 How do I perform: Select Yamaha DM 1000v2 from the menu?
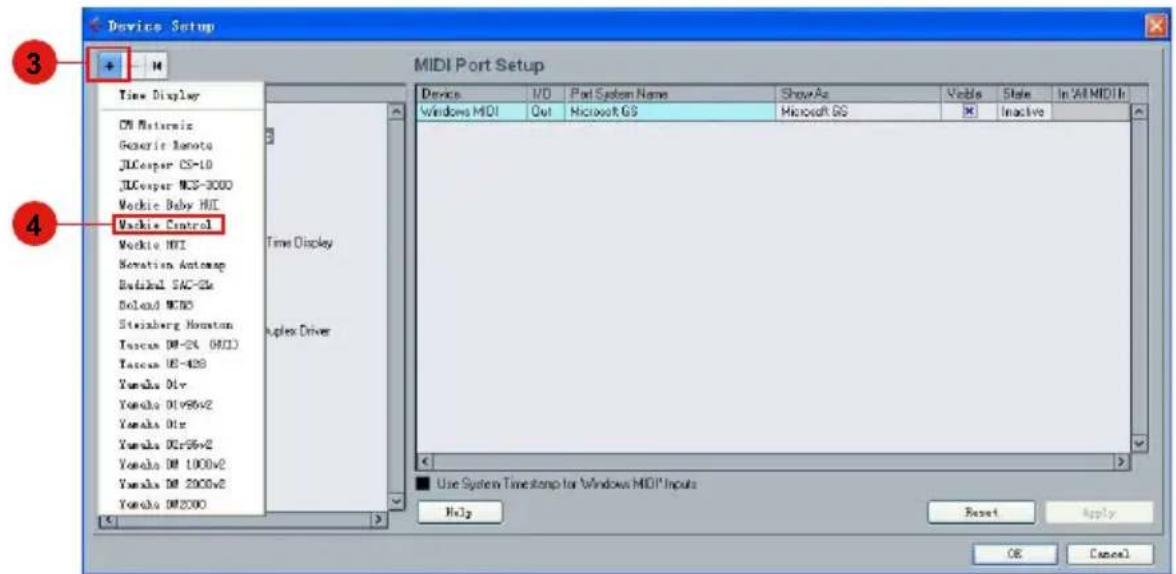(x=172, y=464)
